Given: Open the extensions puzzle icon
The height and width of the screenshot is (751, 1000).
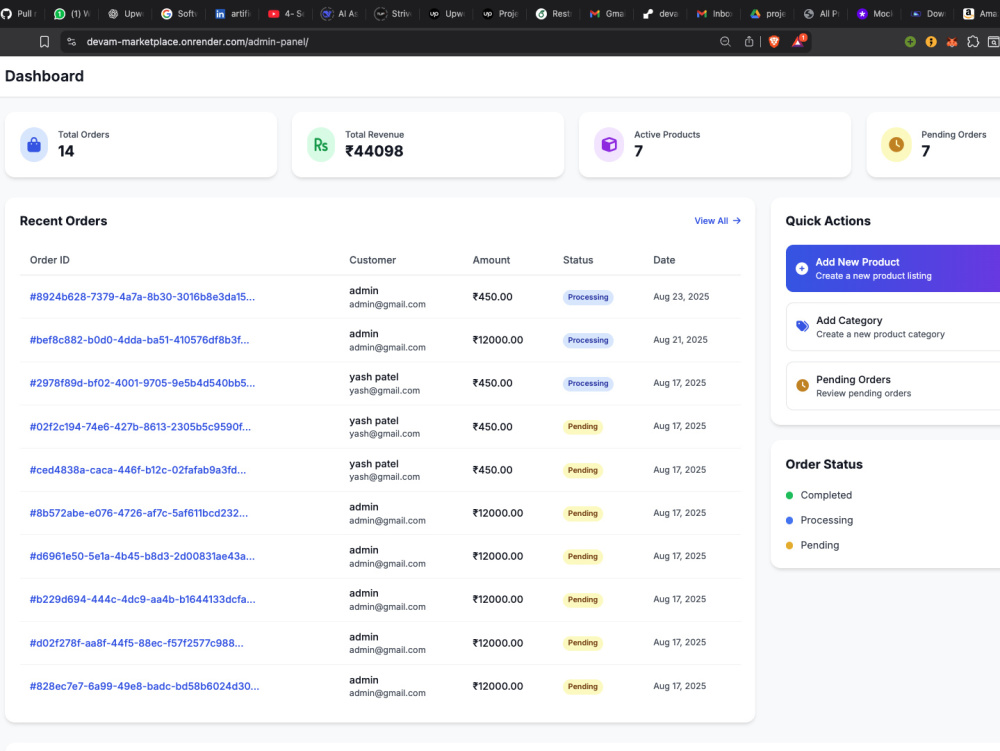Looking at the screenshot, I should pos(973,41).
